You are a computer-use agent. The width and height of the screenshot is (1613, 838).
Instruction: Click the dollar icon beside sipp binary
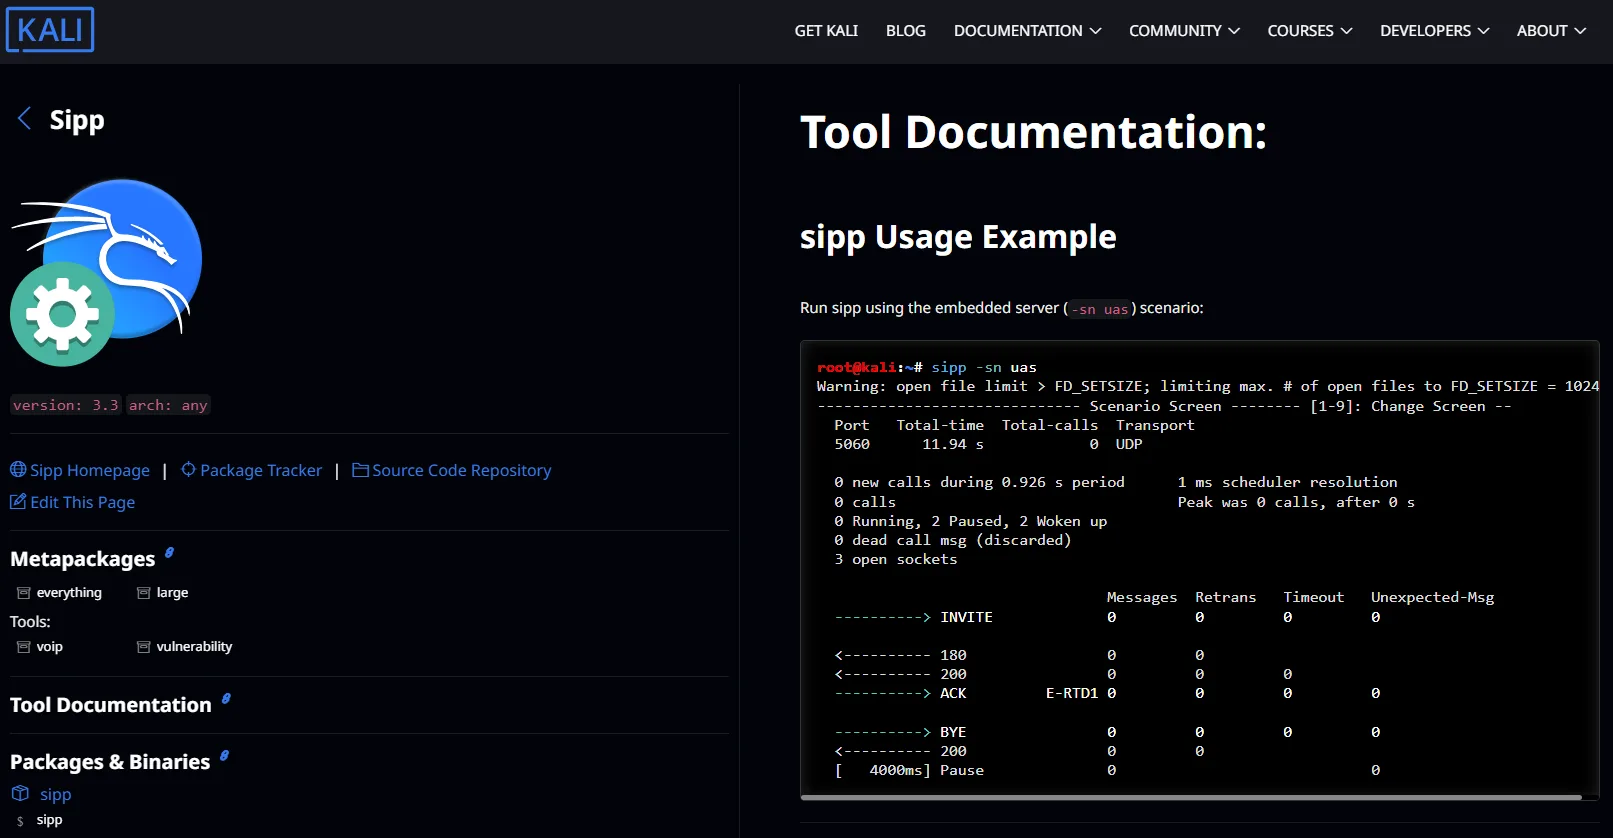coord(20,821)
